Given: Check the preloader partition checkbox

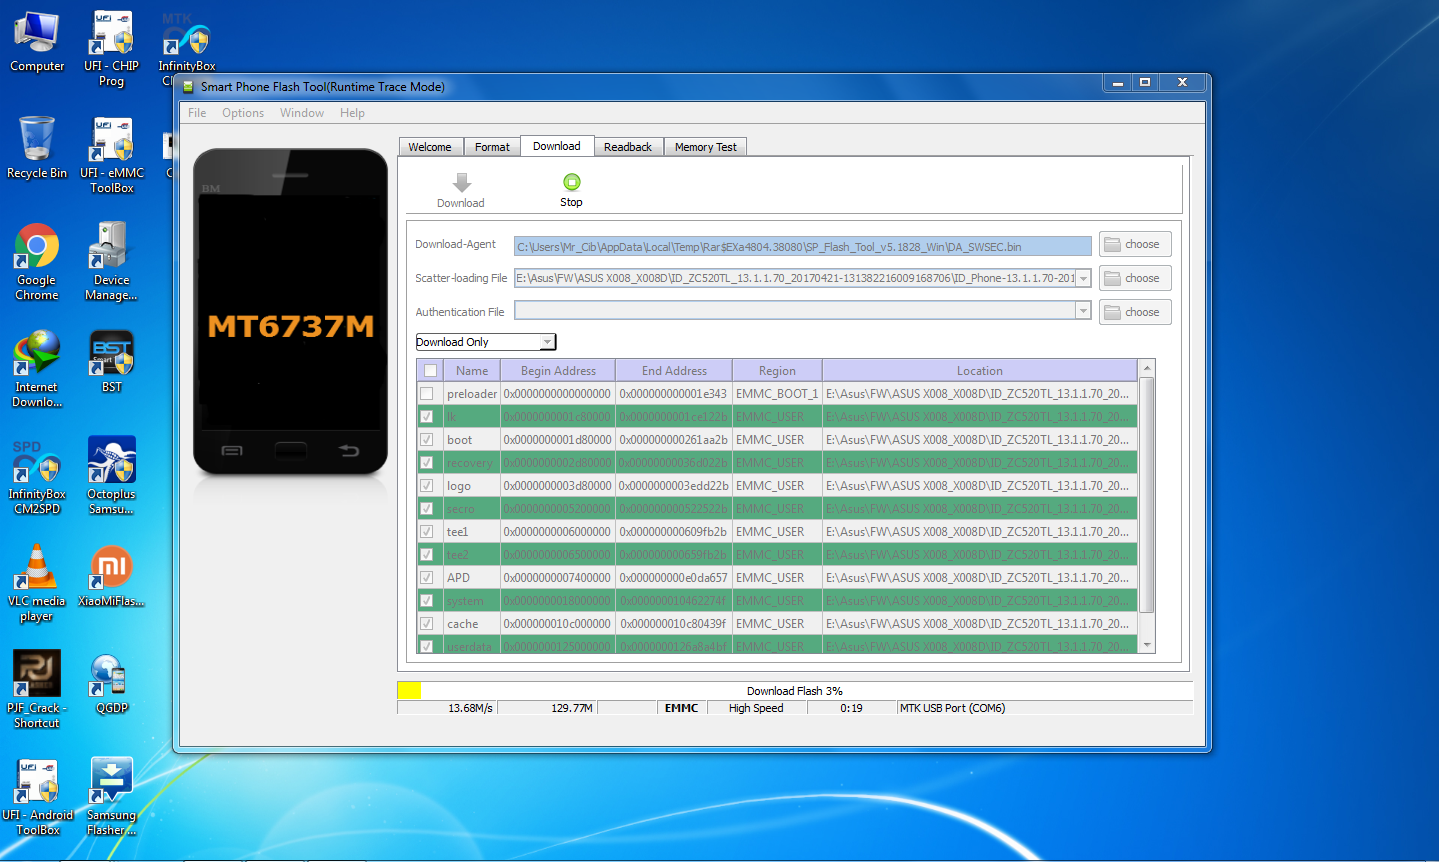Looking at the screenshot, I should 427,393.
